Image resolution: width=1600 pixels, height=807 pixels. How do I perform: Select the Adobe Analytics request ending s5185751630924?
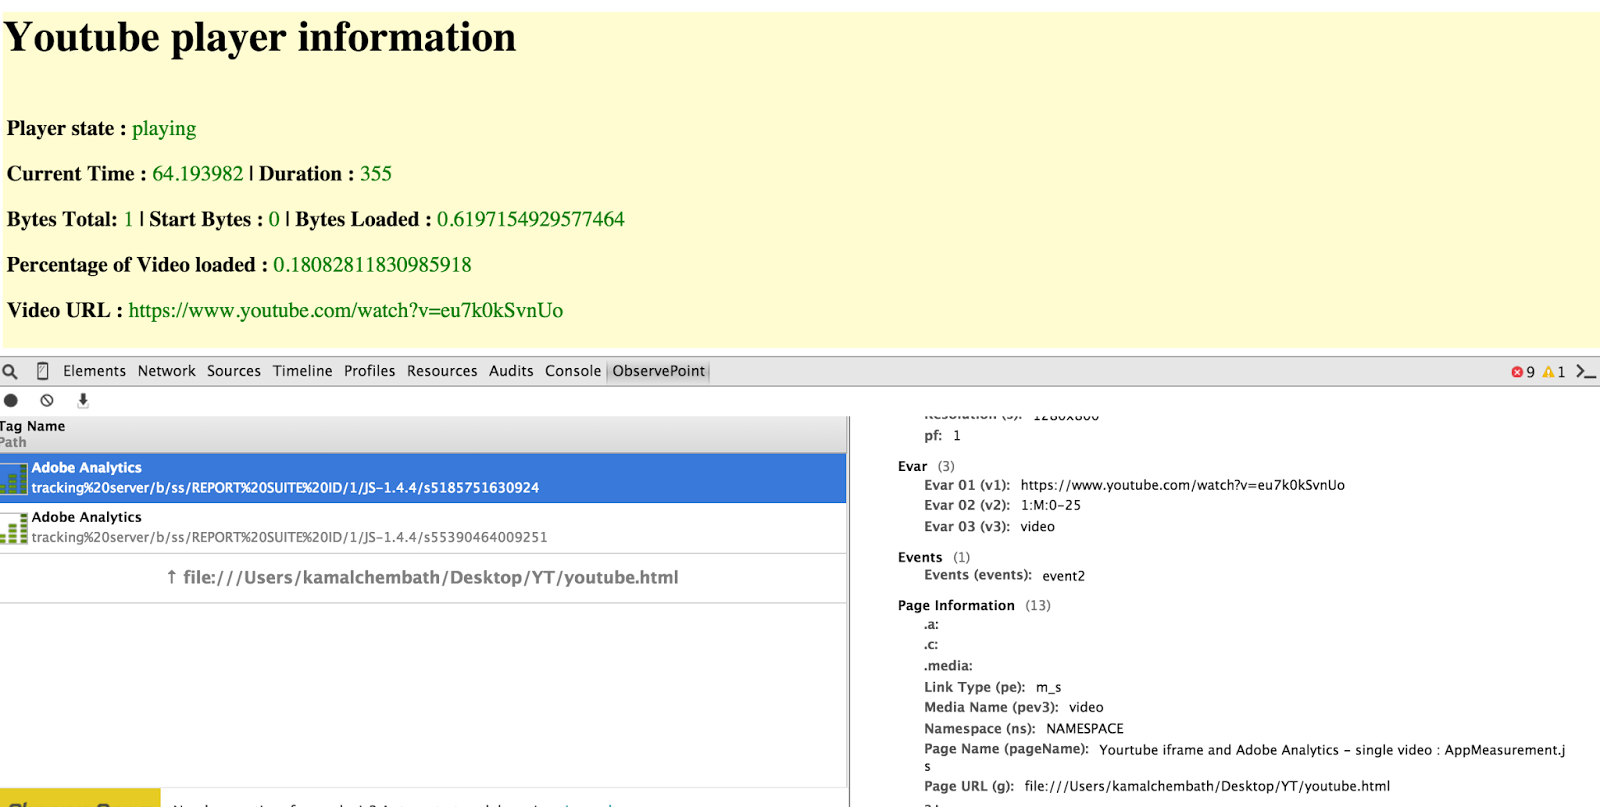click(423, 478)
